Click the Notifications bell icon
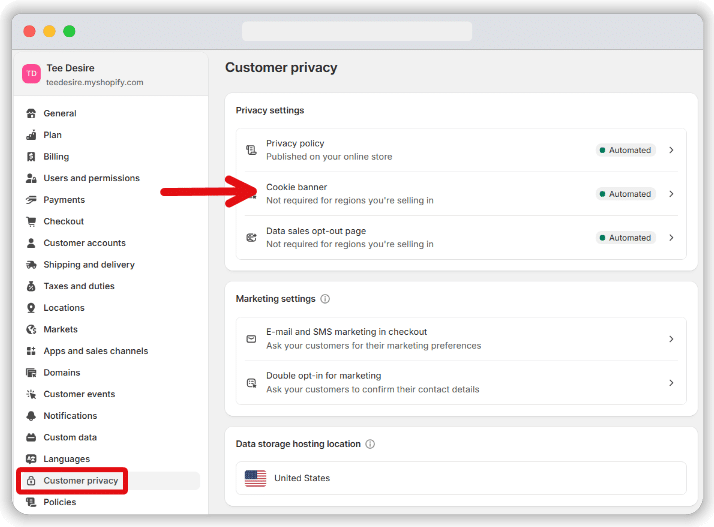 tap(31, 416)
